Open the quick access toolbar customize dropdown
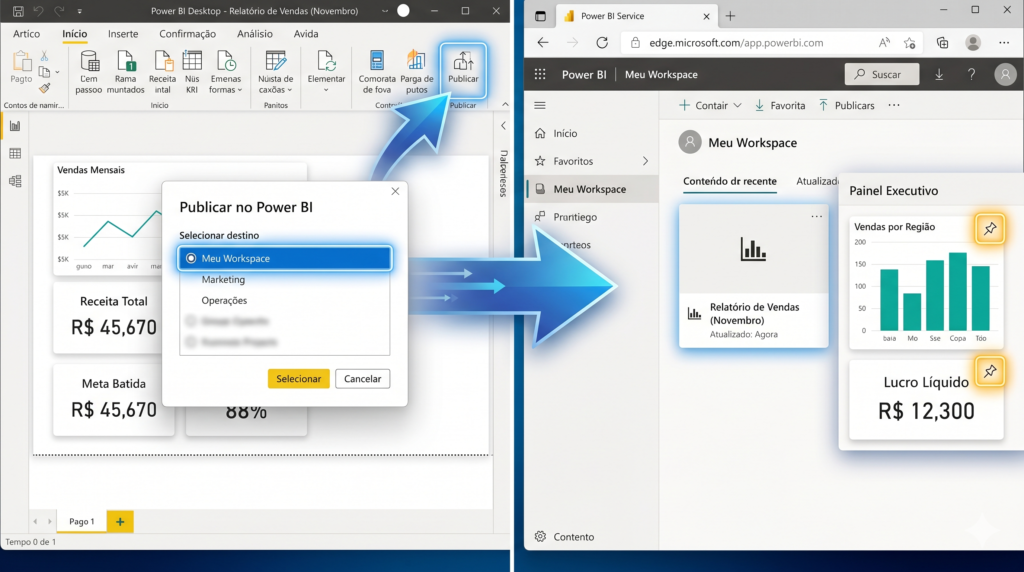This screenshot has width=1024, height=572. (80, 11)
